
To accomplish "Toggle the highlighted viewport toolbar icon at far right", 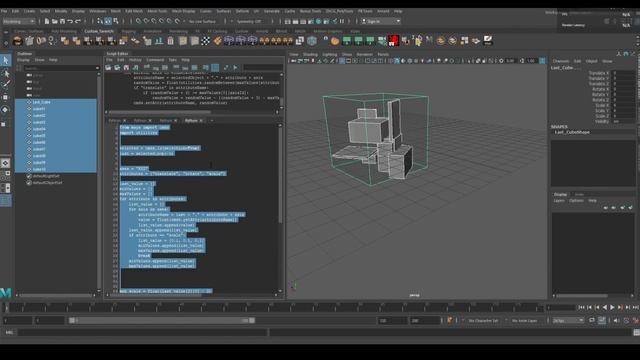I will 542,61.
